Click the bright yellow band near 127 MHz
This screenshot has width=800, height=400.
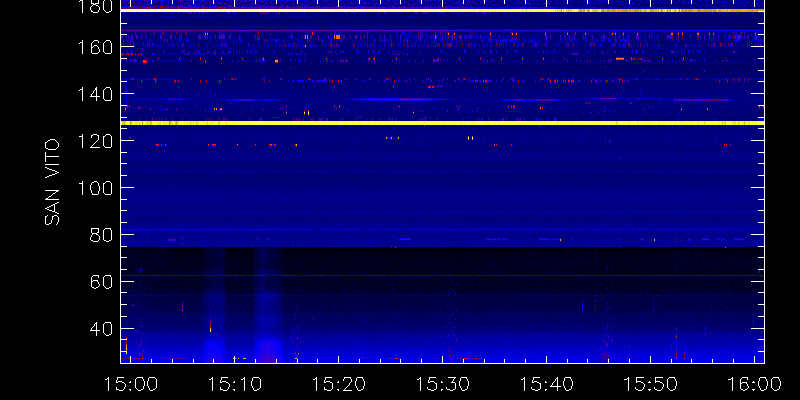tap(442, 123)
